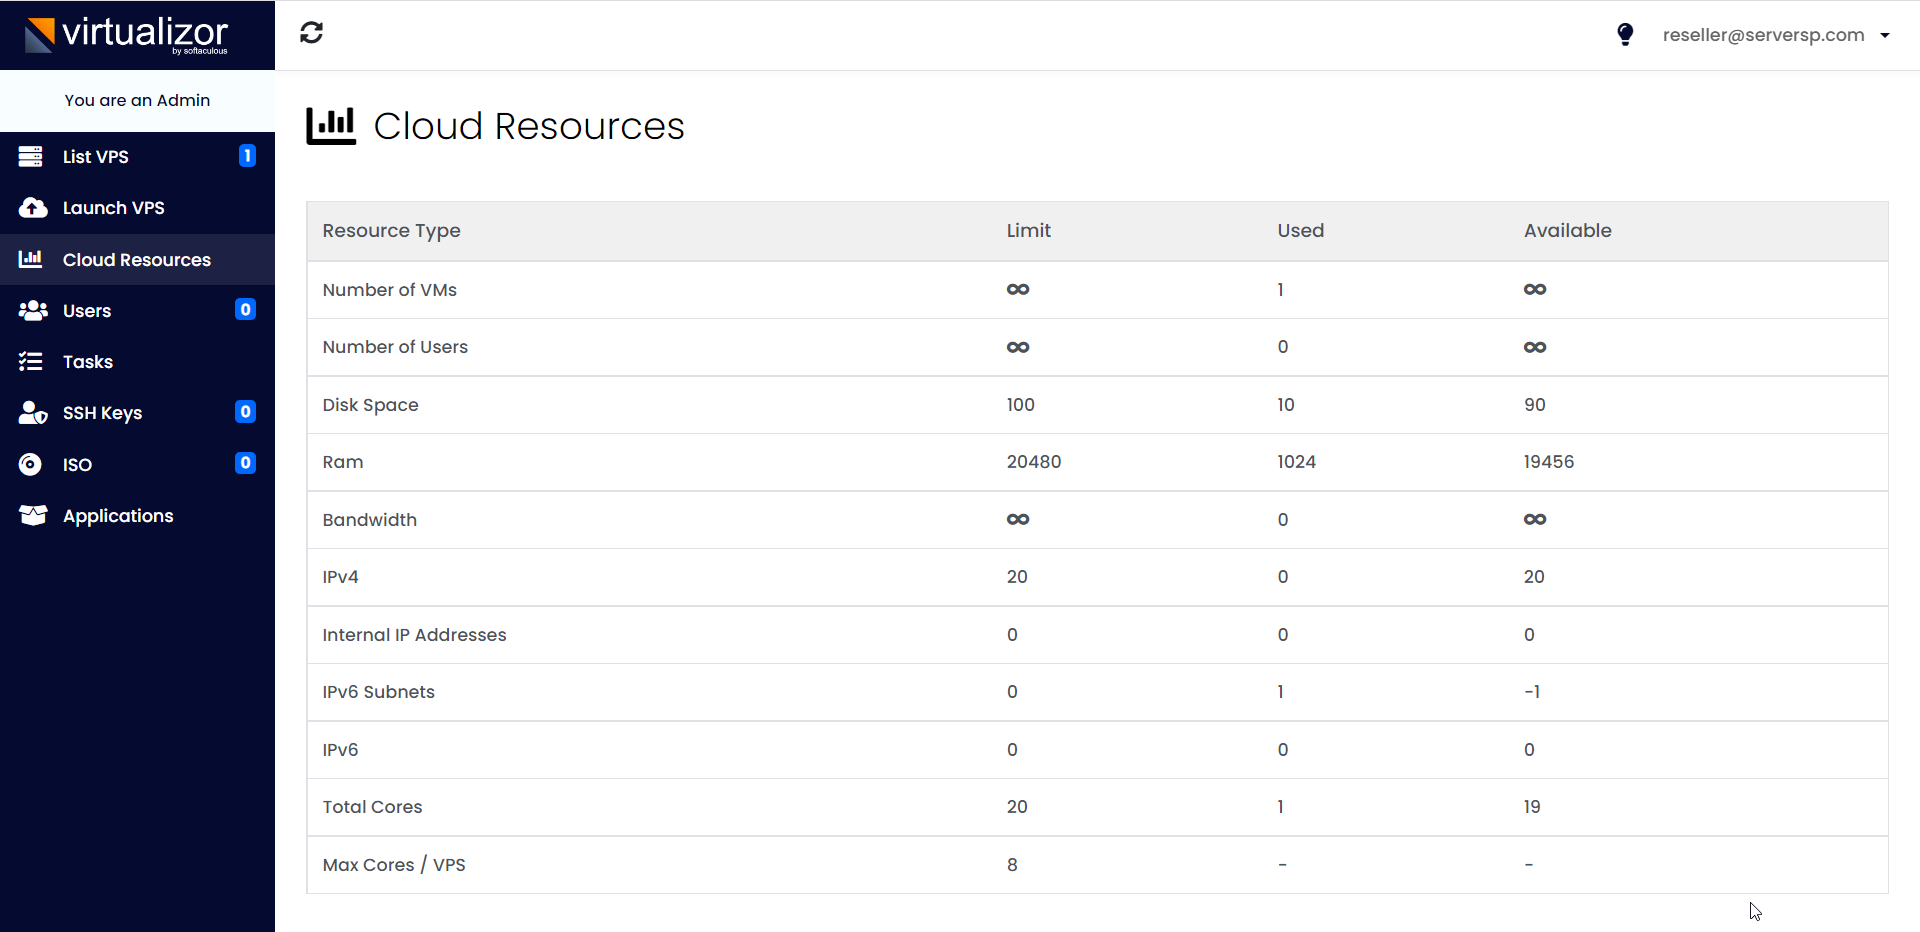The height and width of the screenshot is (932, 1920).
Task: Expand the account dropdown caret
Action: click(1885, 36)
